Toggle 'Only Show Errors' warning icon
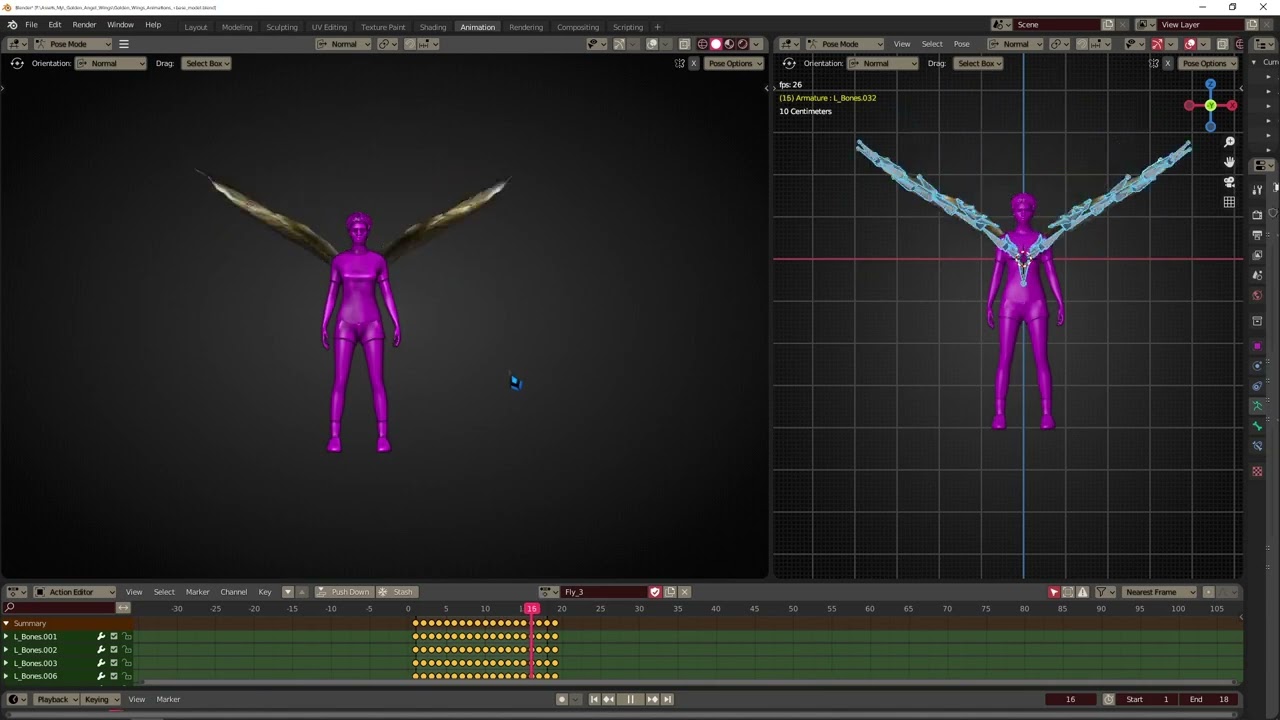The width and height of the screenshot is (1280, 720). [x=1082, y=592]
